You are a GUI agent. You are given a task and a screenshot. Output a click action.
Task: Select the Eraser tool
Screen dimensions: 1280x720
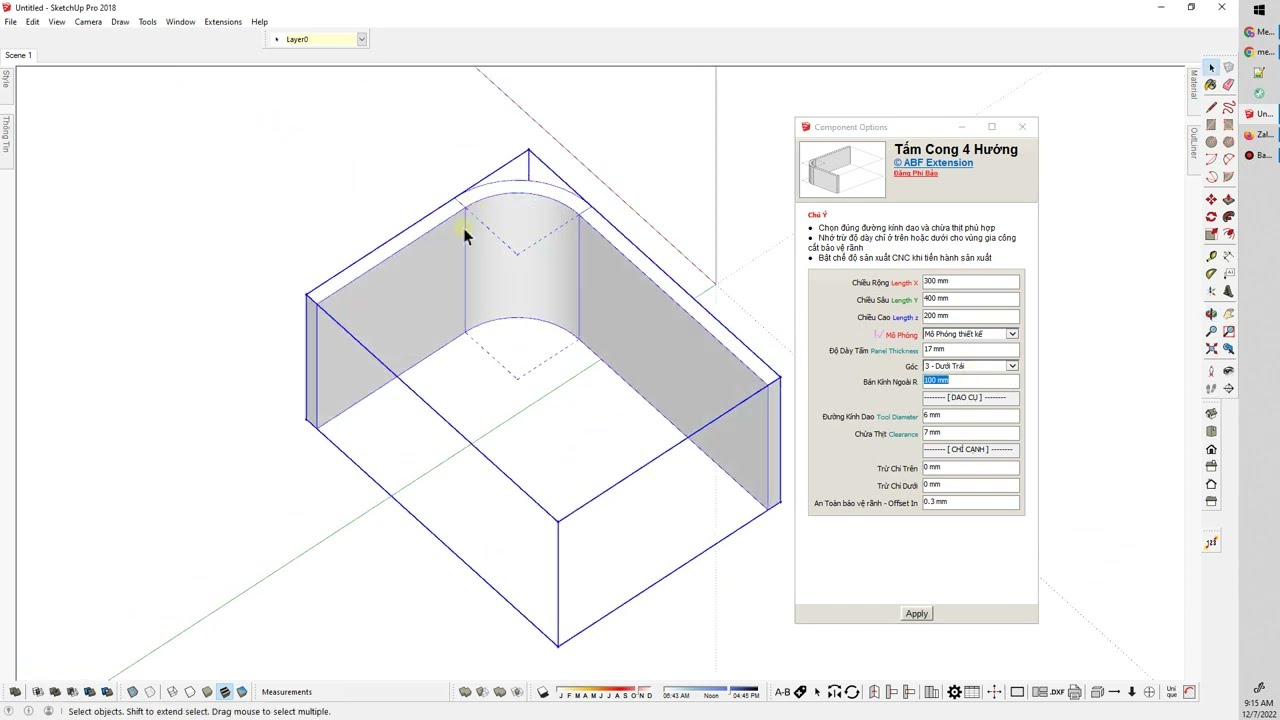click(x=1229, y=85)
